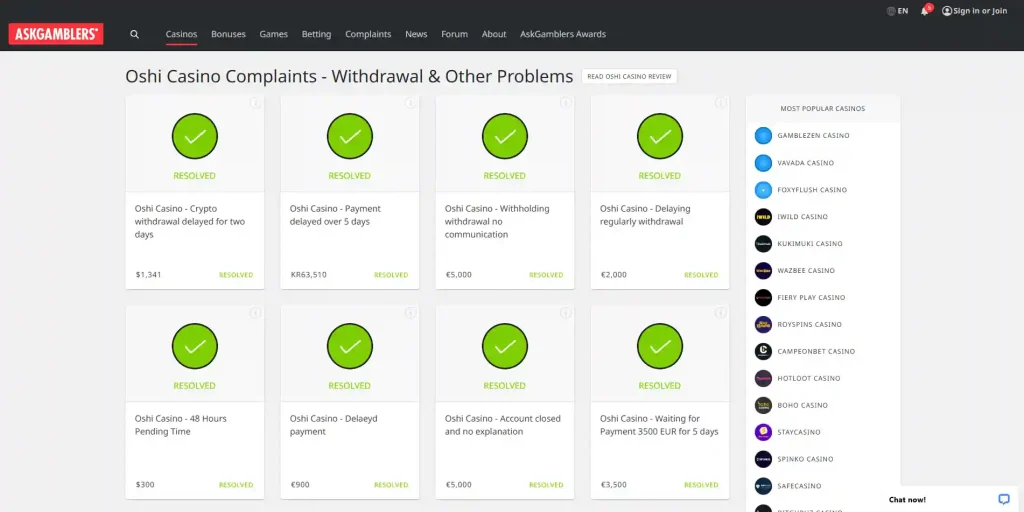
Task: Click the globe language icon
Action: point(891,11)
